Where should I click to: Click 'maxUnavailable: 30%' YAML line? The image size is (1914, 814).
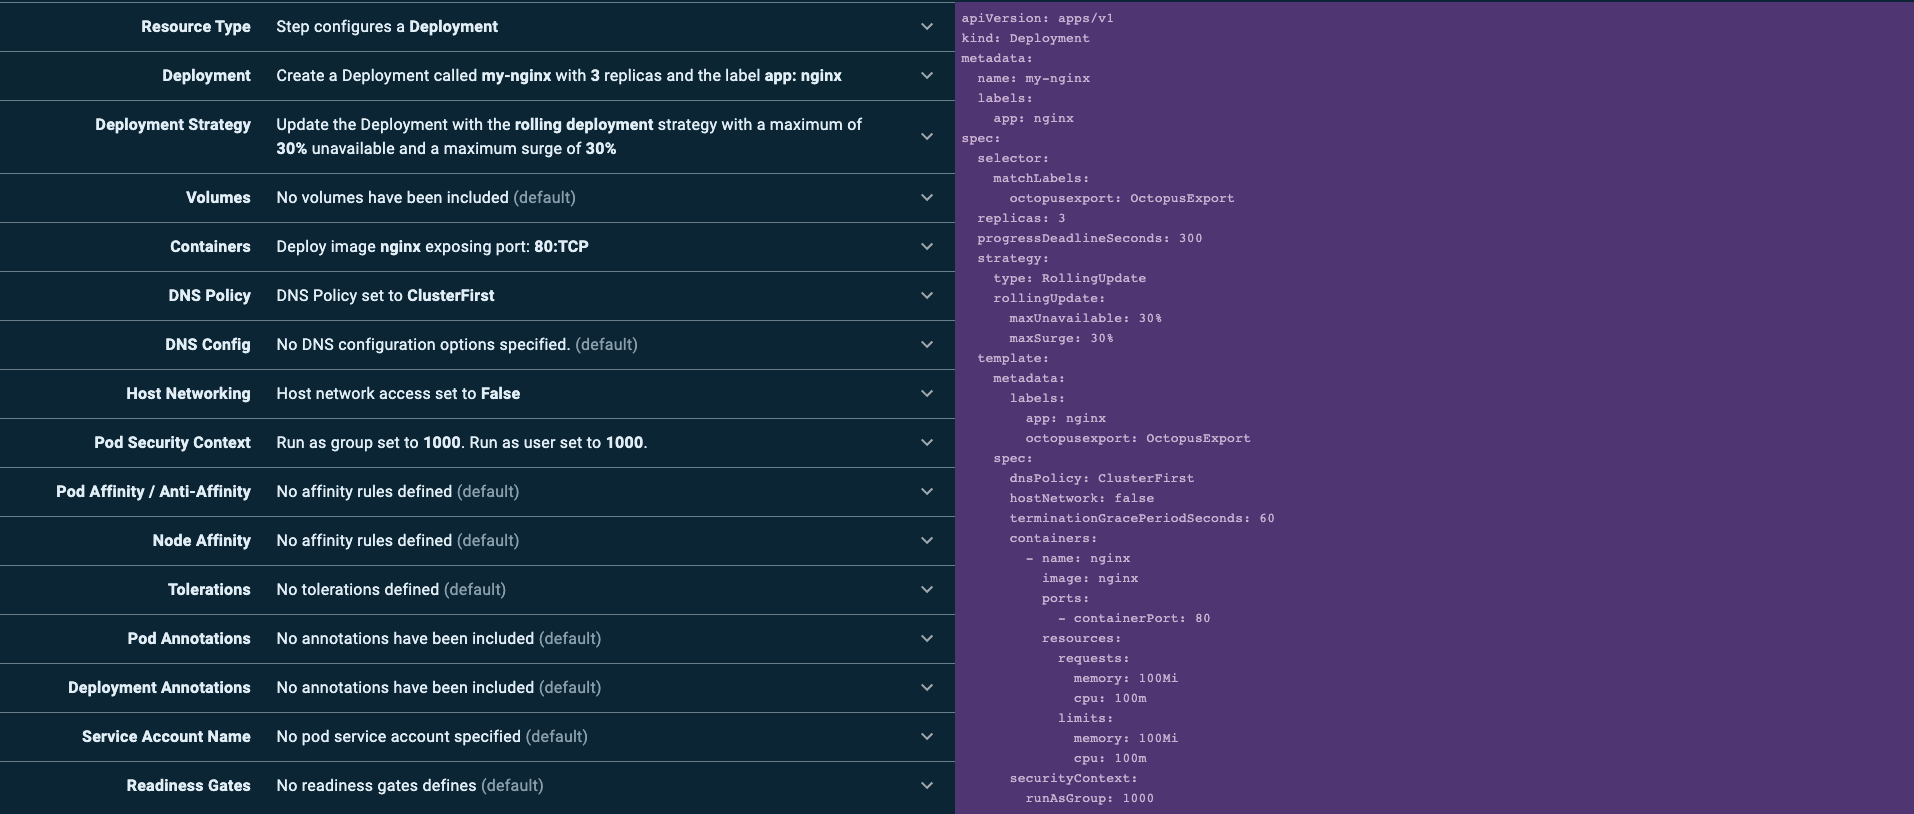(1085, 318)
